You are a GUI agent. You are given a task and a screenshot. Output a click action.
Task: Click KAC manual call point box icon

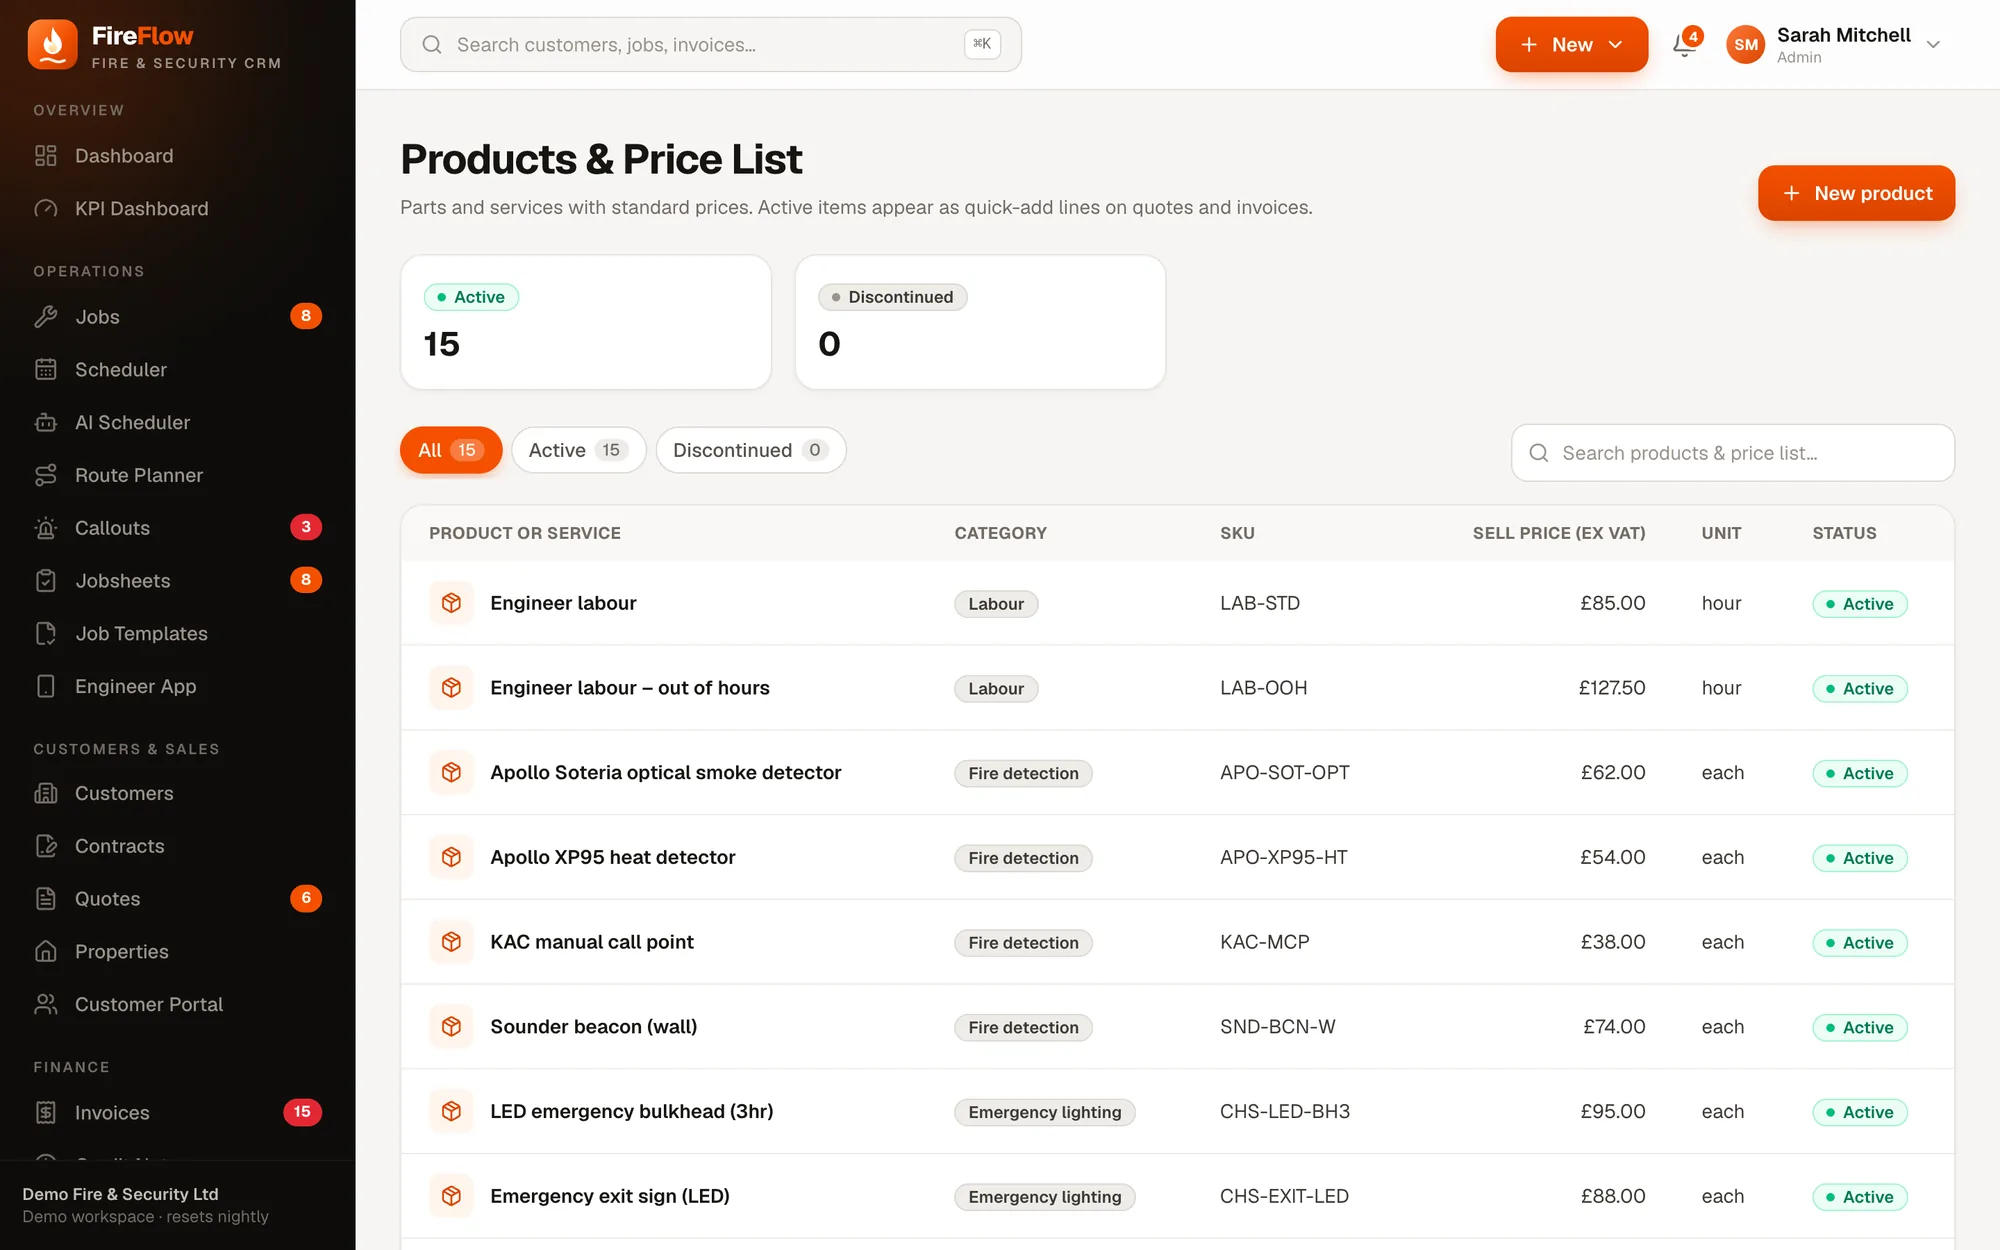[x=451, y=942]
